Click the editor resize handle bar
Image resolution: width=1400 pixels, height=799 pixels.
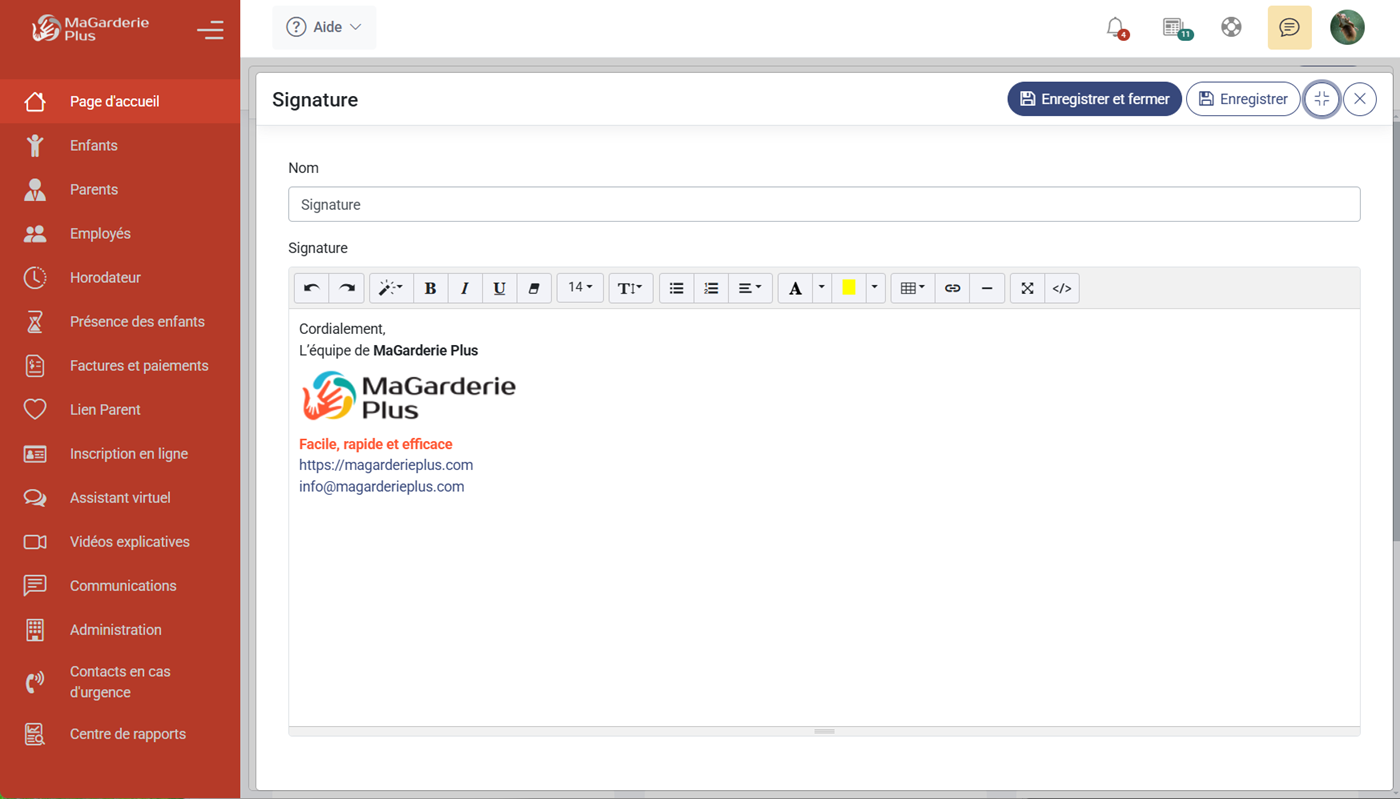[x=824, y=731]
